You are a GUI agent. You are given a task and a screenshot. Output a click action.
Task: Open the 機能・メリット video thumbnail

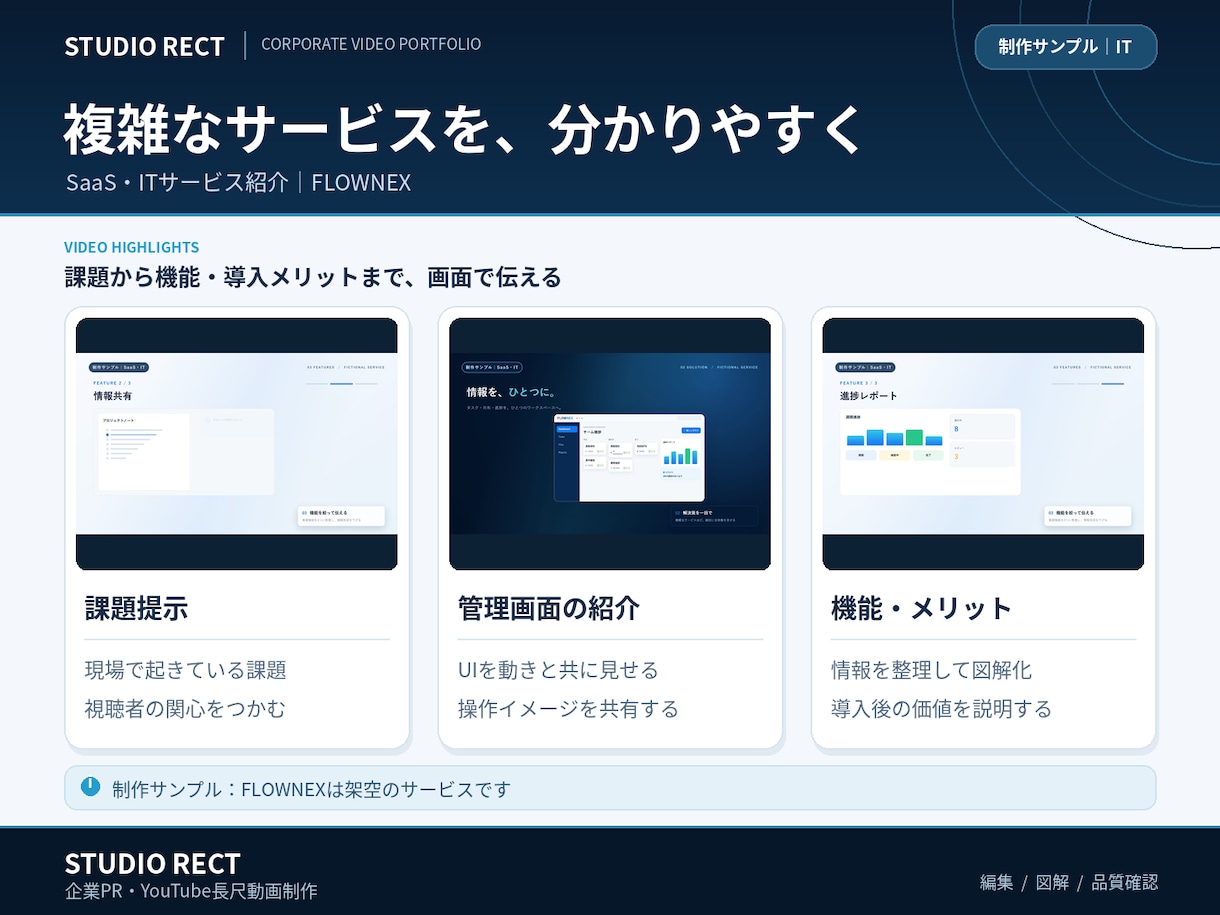(983, 444)
